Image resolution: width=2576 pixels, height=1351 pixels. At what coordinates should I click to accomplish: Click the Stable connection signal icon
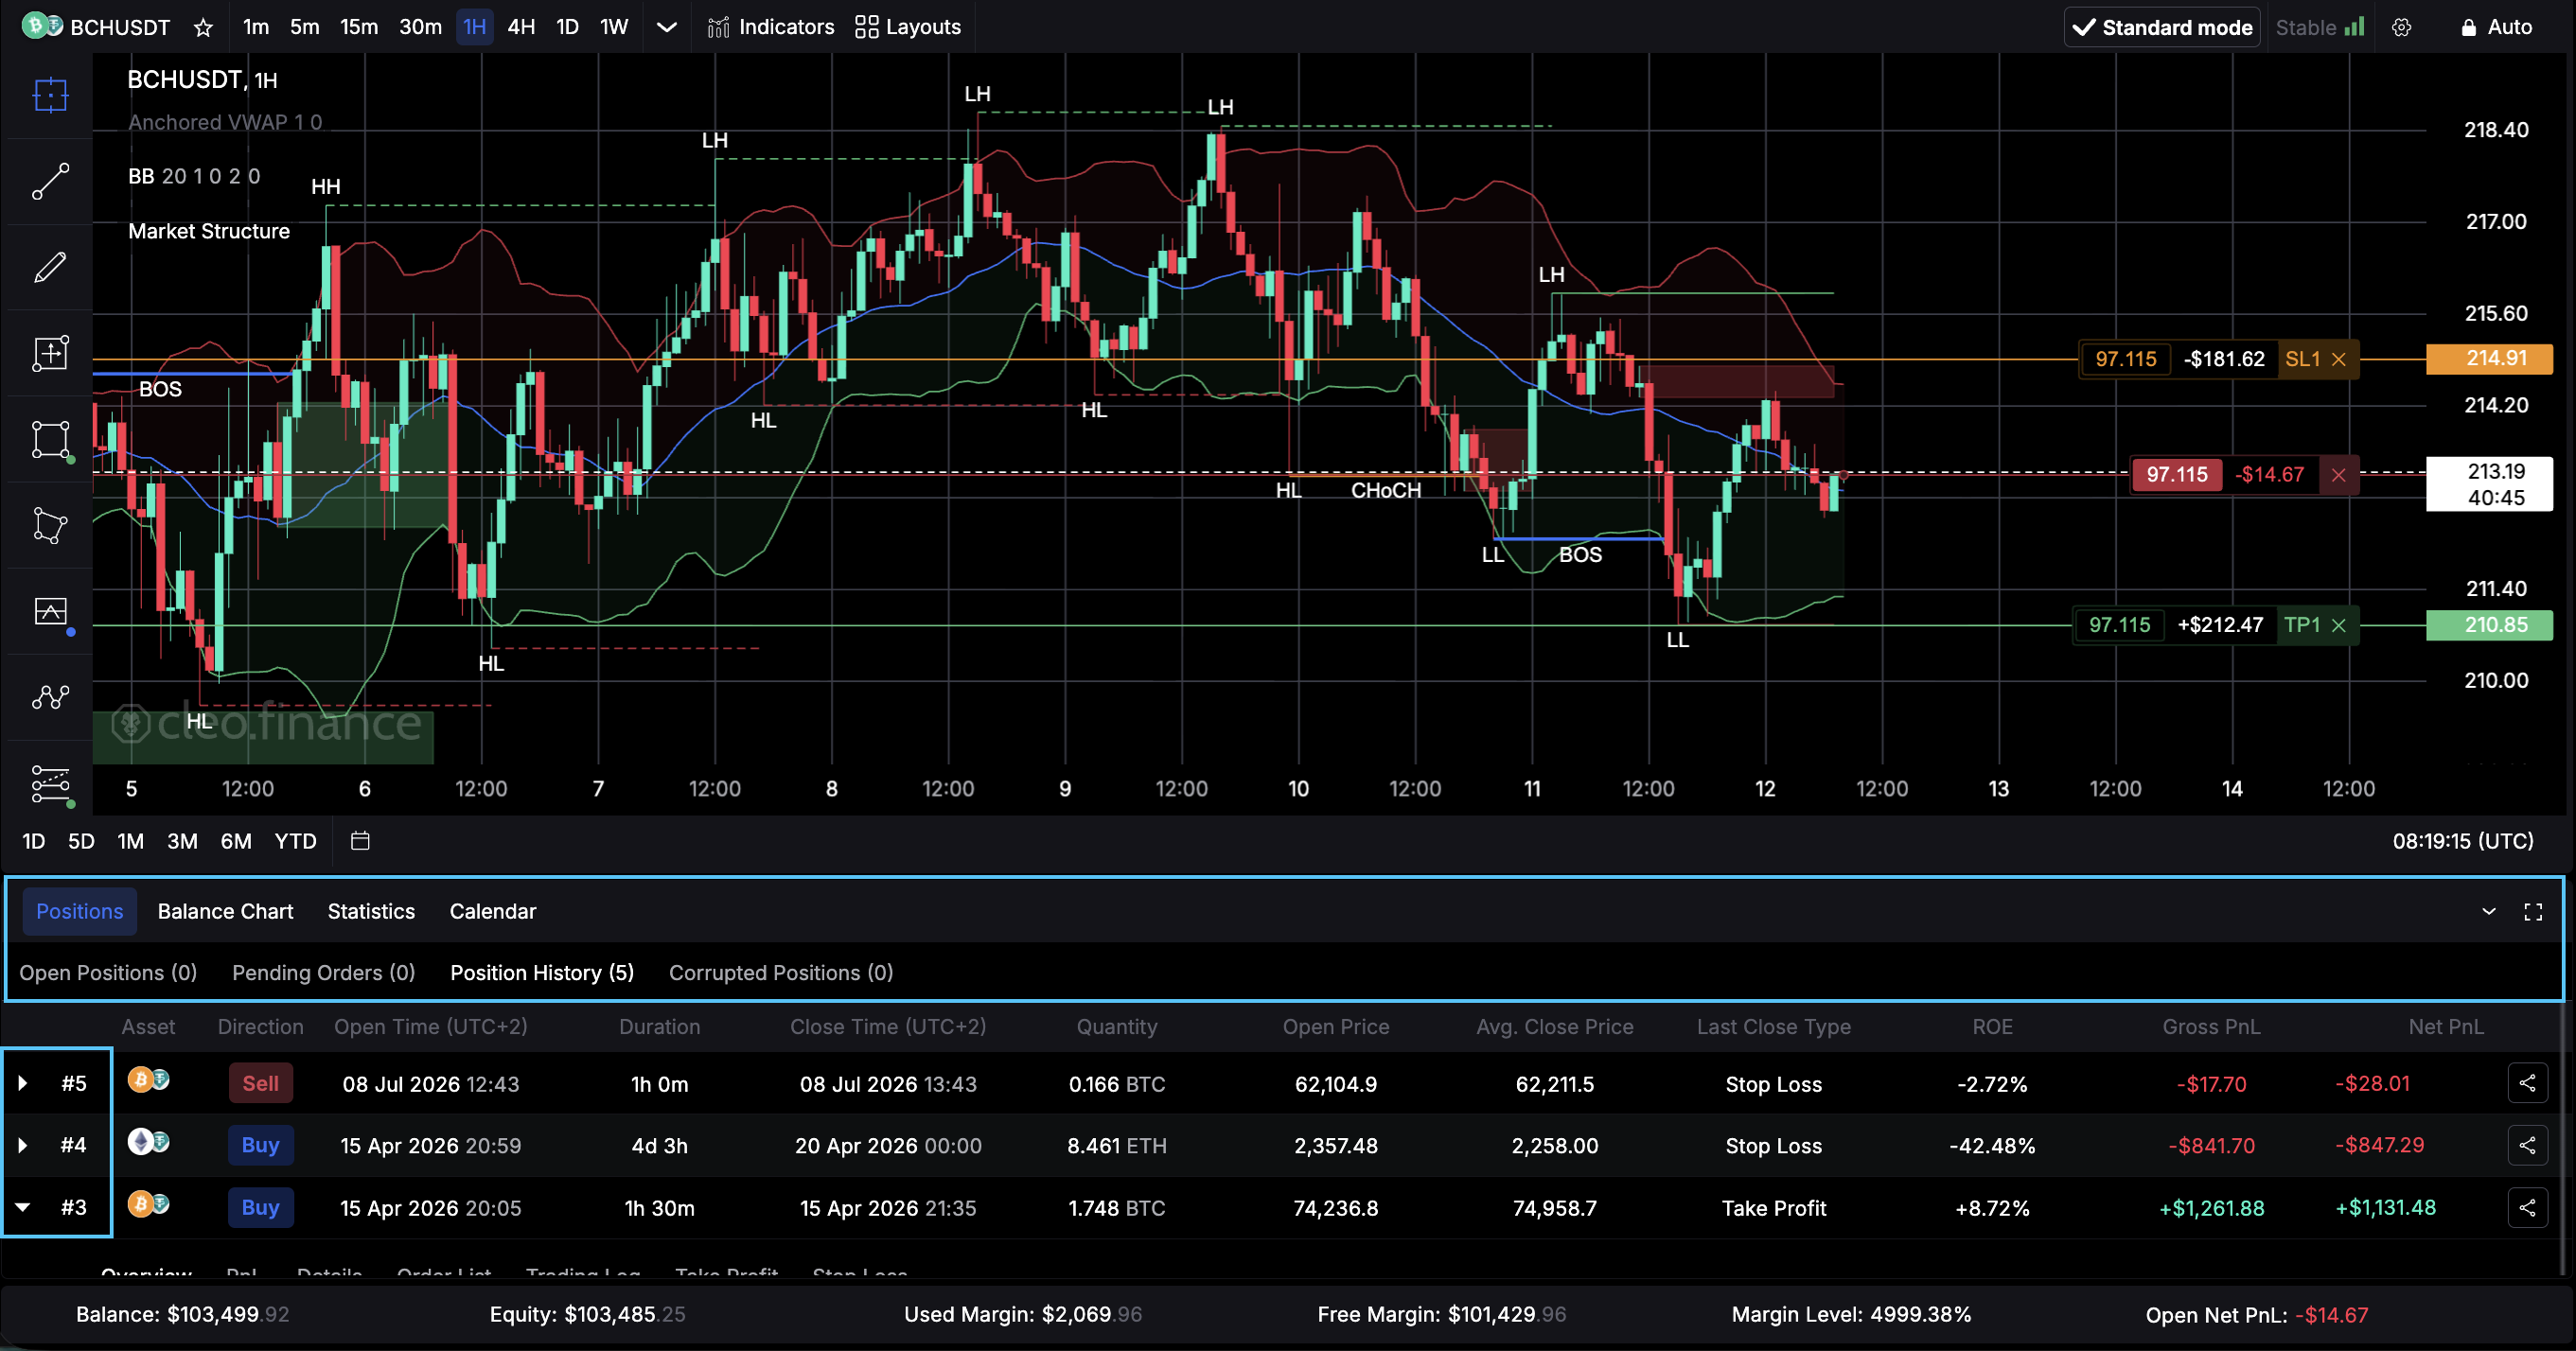(2354, 26)
